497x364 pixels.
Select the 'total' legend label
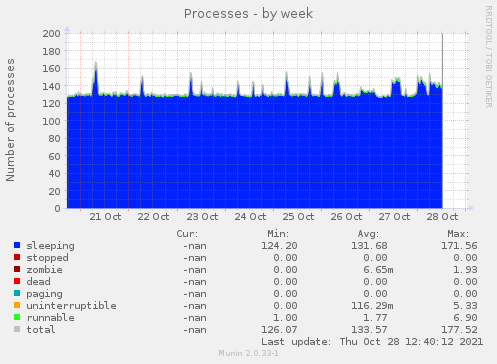[41, 330]
